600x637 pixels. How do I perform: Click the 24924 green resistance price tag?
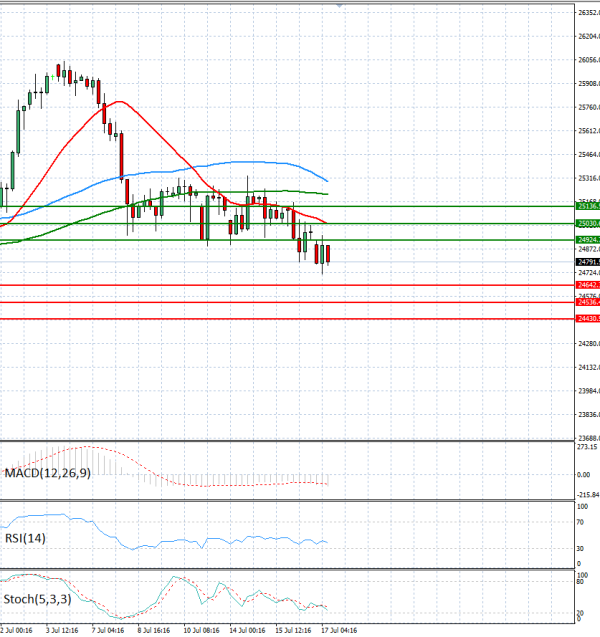point(588,240)
